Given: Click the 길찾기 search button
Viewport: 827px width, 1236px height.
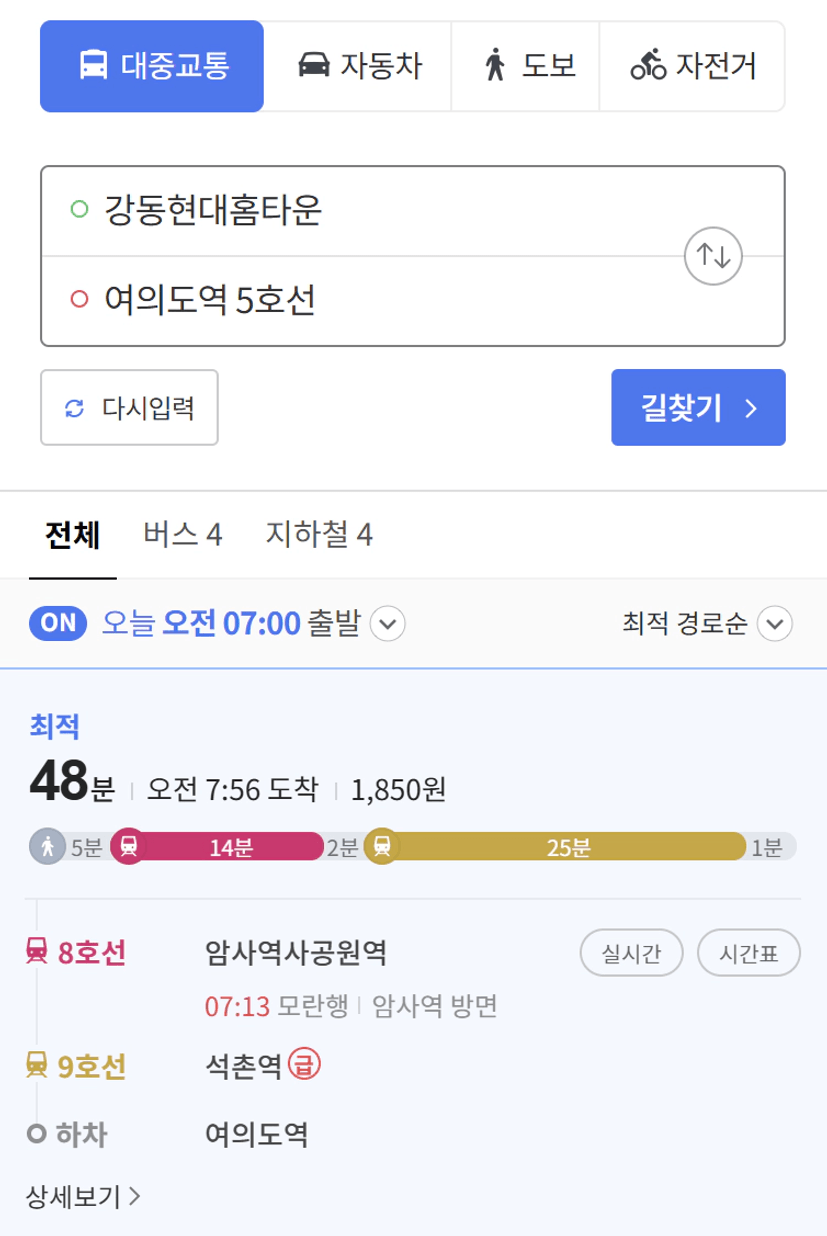Looking at the screenshot, I should coord(698,407).
